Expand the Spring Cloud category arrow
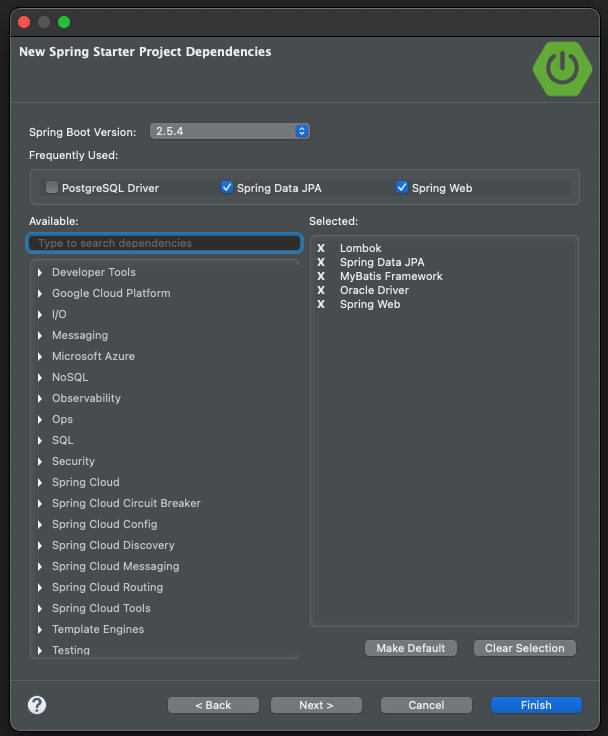 click(40, 483)
